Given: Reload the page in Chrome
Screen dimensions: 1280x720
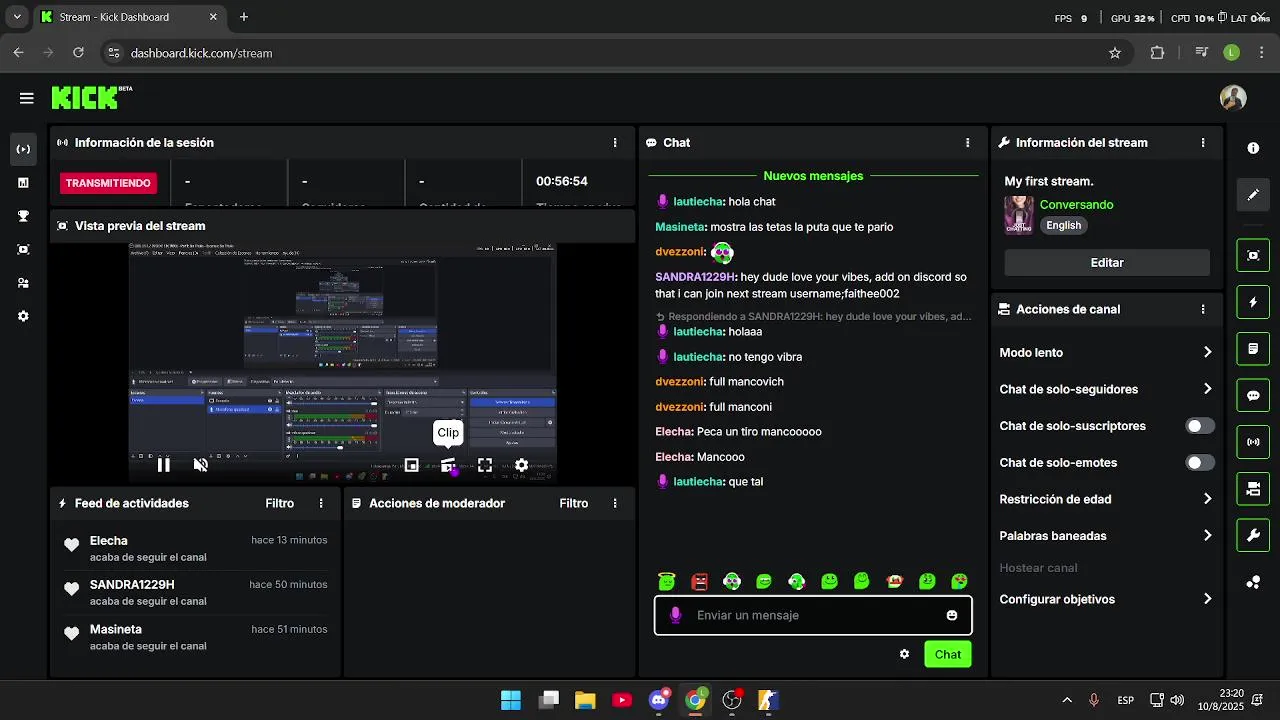Looking at the screenshot, I should [78, 53].
